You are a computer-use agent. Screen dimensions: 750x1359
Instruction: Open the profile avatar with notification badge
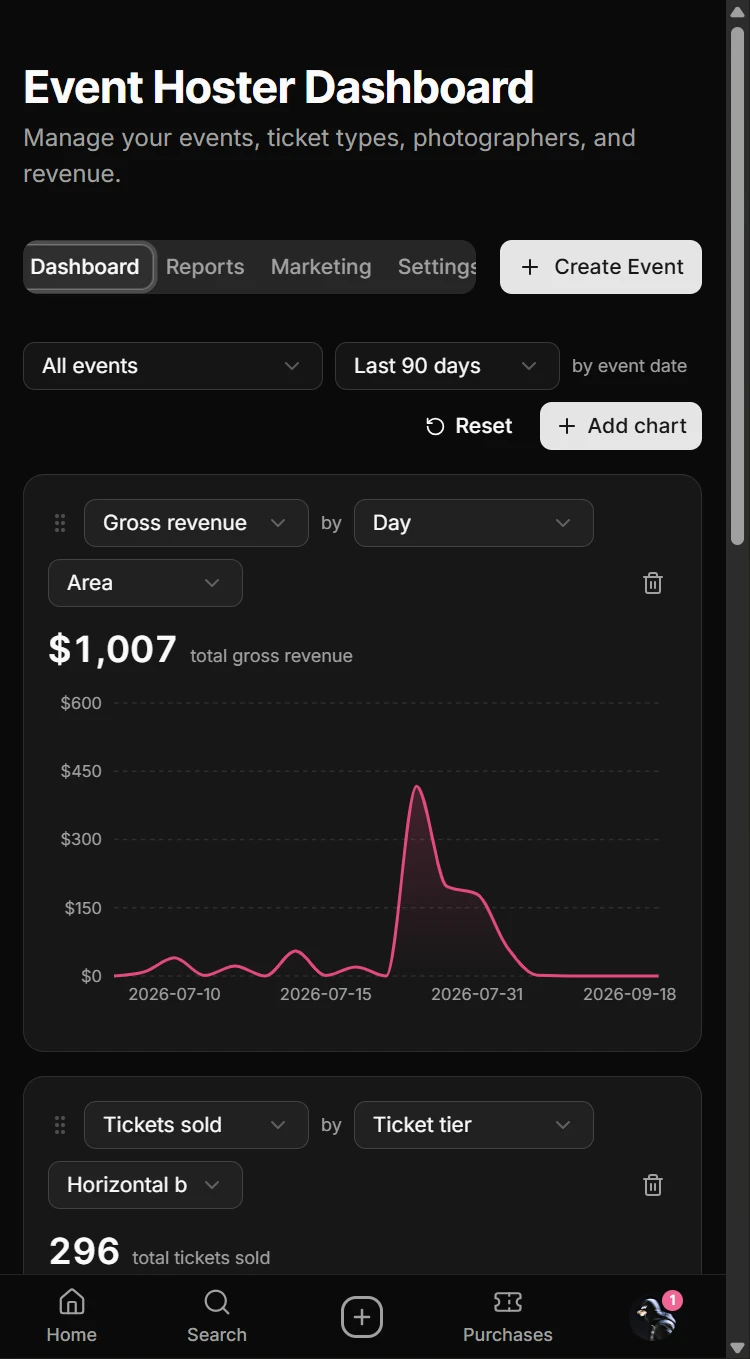[654, 1317]
